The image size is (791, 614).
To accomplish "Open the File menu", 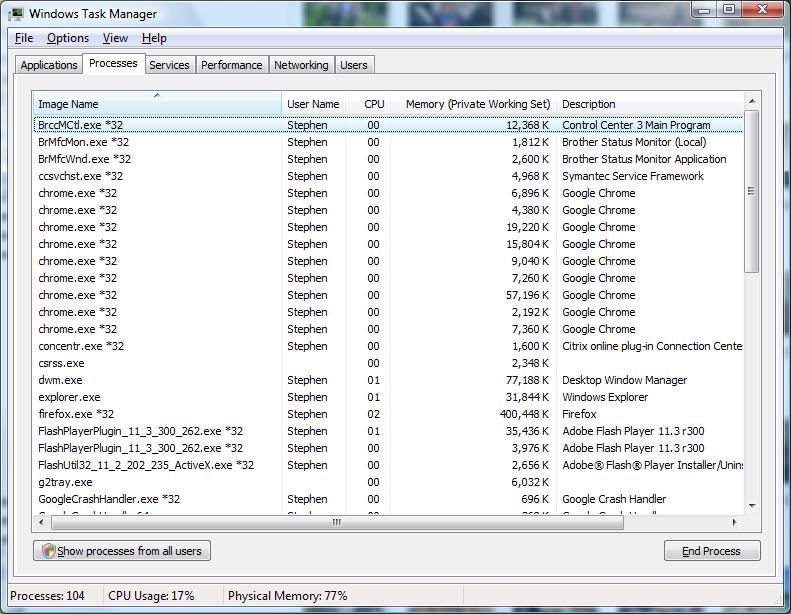I will click(x=24, y=38).
